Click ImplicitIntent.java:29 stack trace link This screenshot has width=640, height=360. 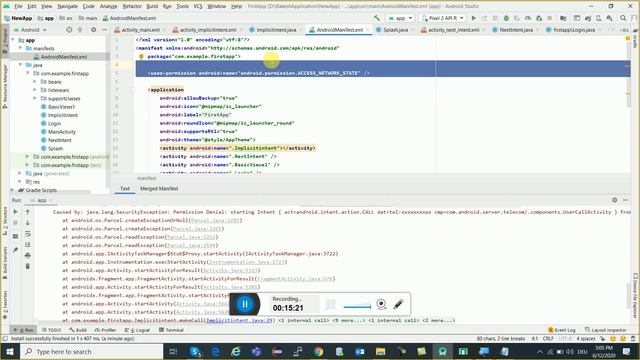tap(239, 320)
